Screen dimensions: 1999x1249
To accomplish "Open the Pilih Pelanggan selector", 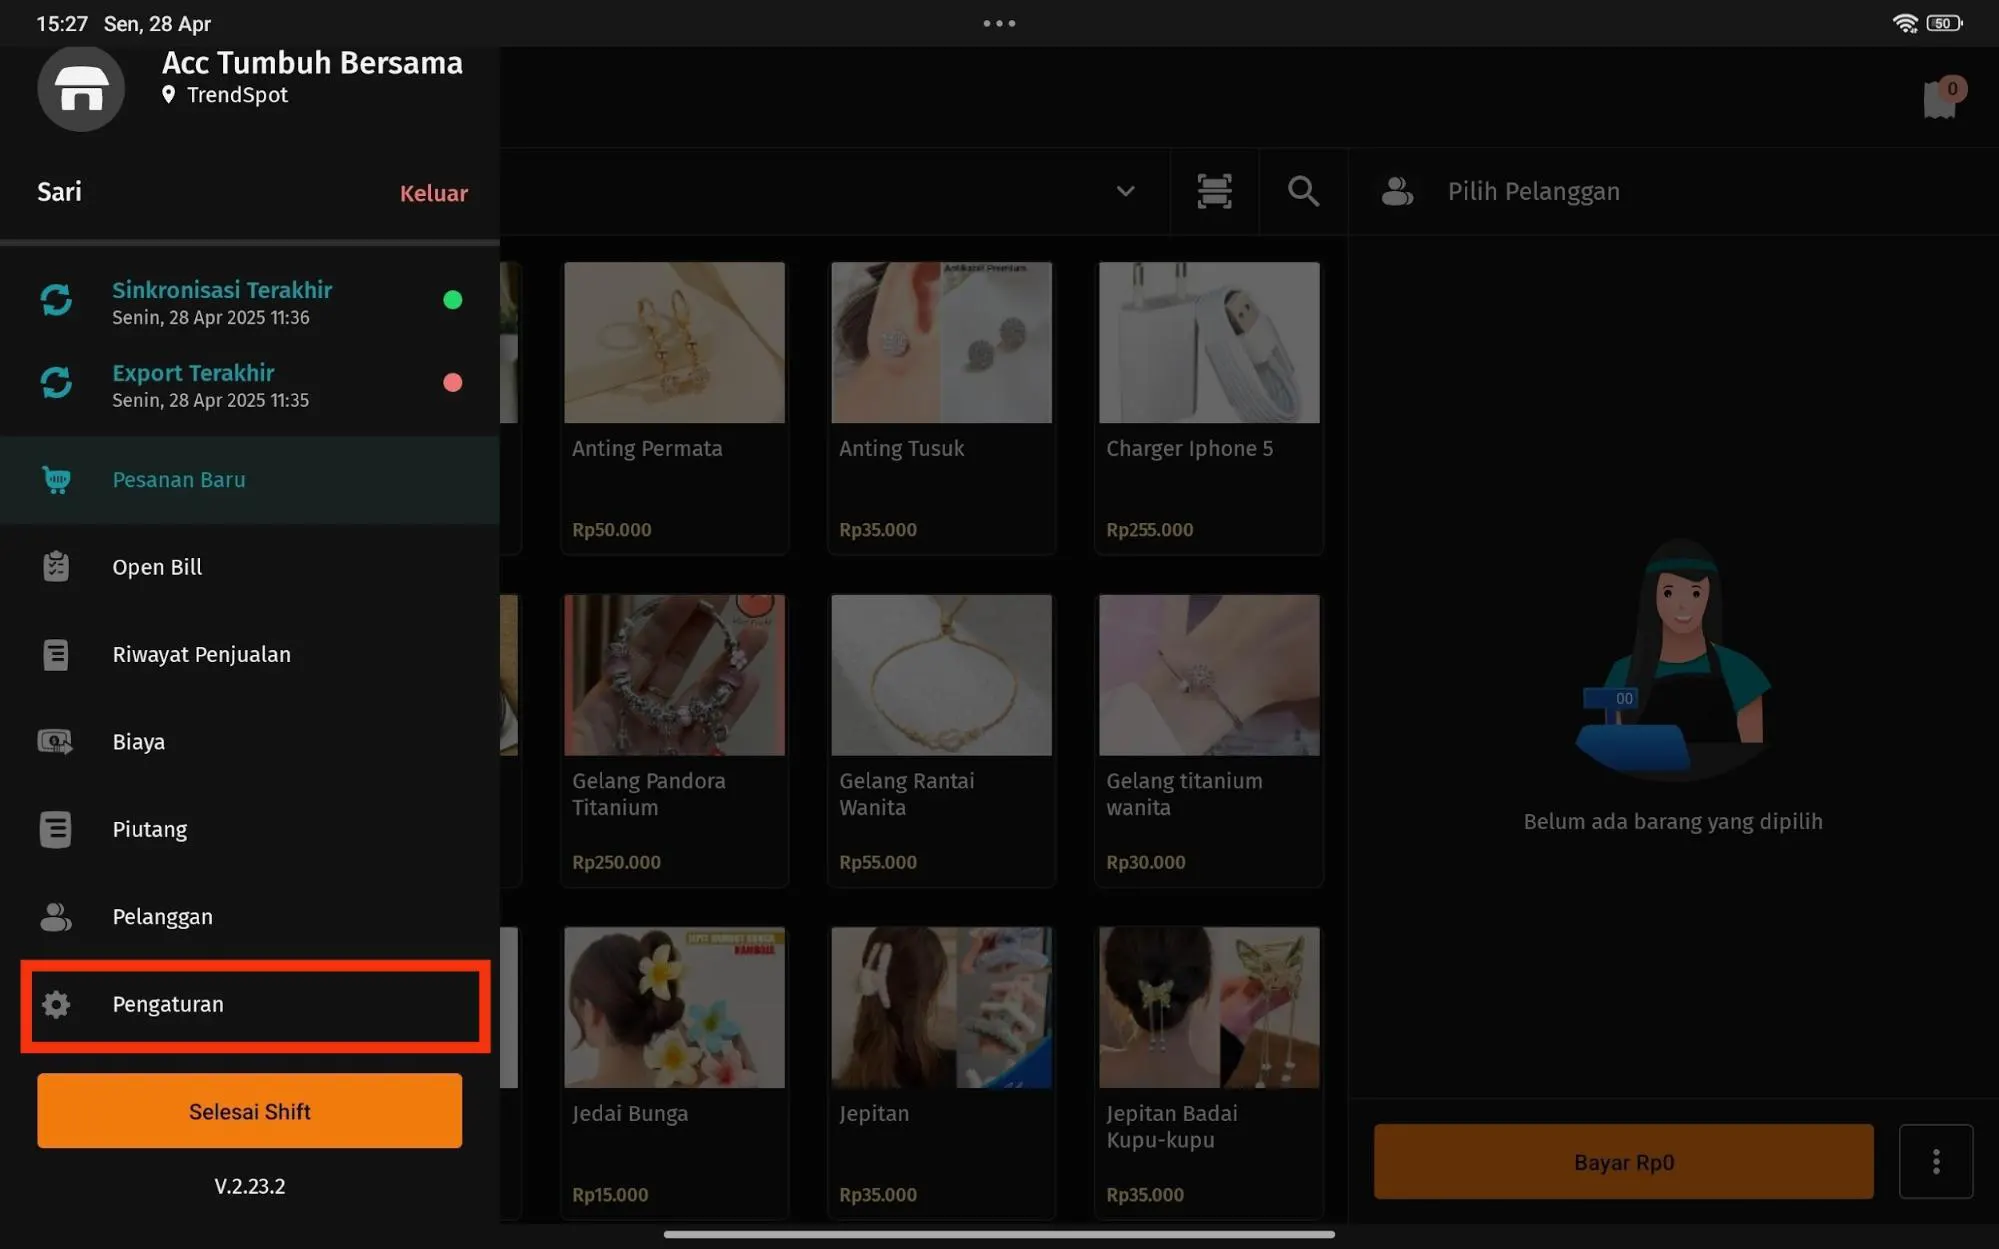I will pos(1532,191).
